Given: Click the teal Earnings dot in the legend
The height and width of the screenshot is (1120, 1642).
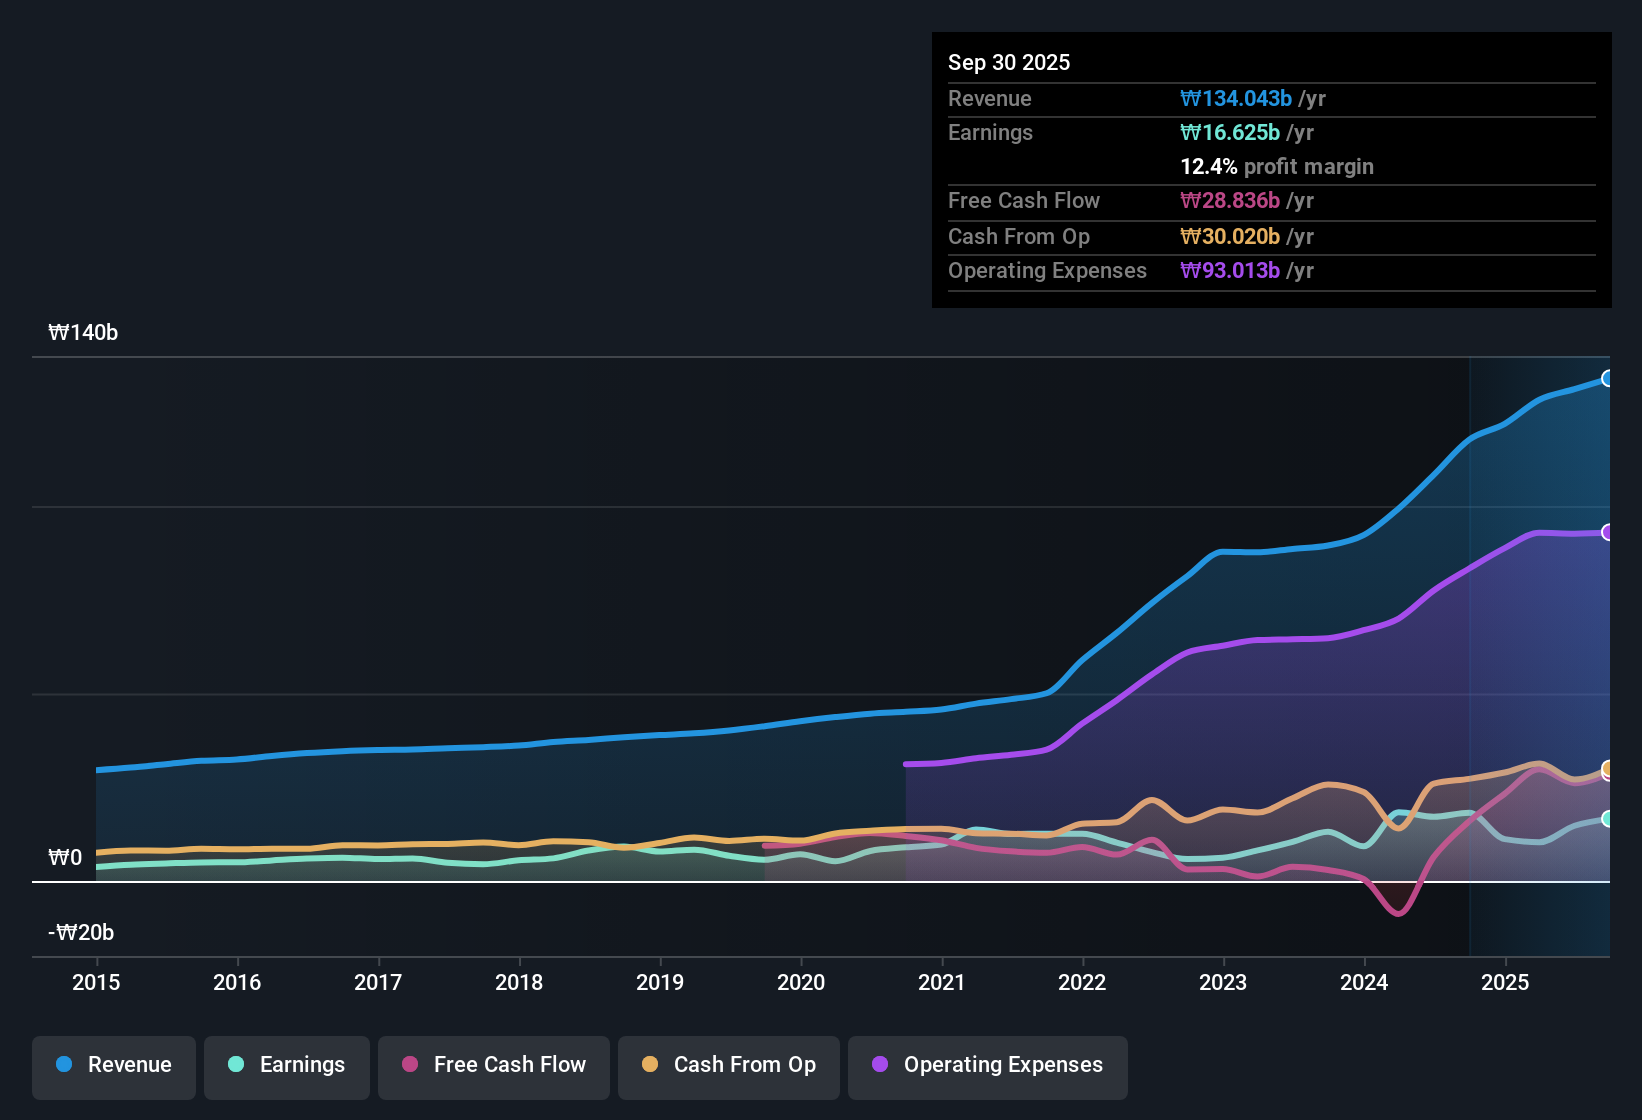Looking at the screenshot, I should coord(236,1065).
